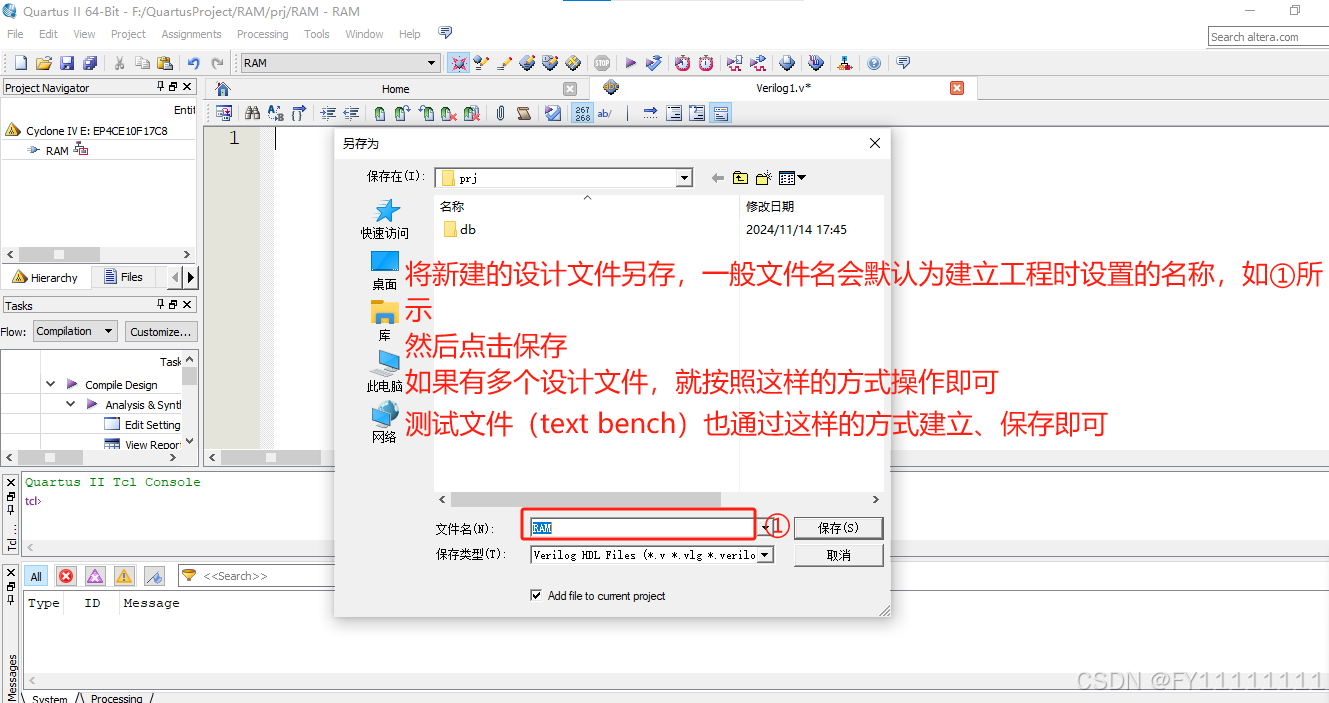Select Quick Access (快速访问) in dialog sidebar
The image size is (1329, 703).
click(385, 219)
